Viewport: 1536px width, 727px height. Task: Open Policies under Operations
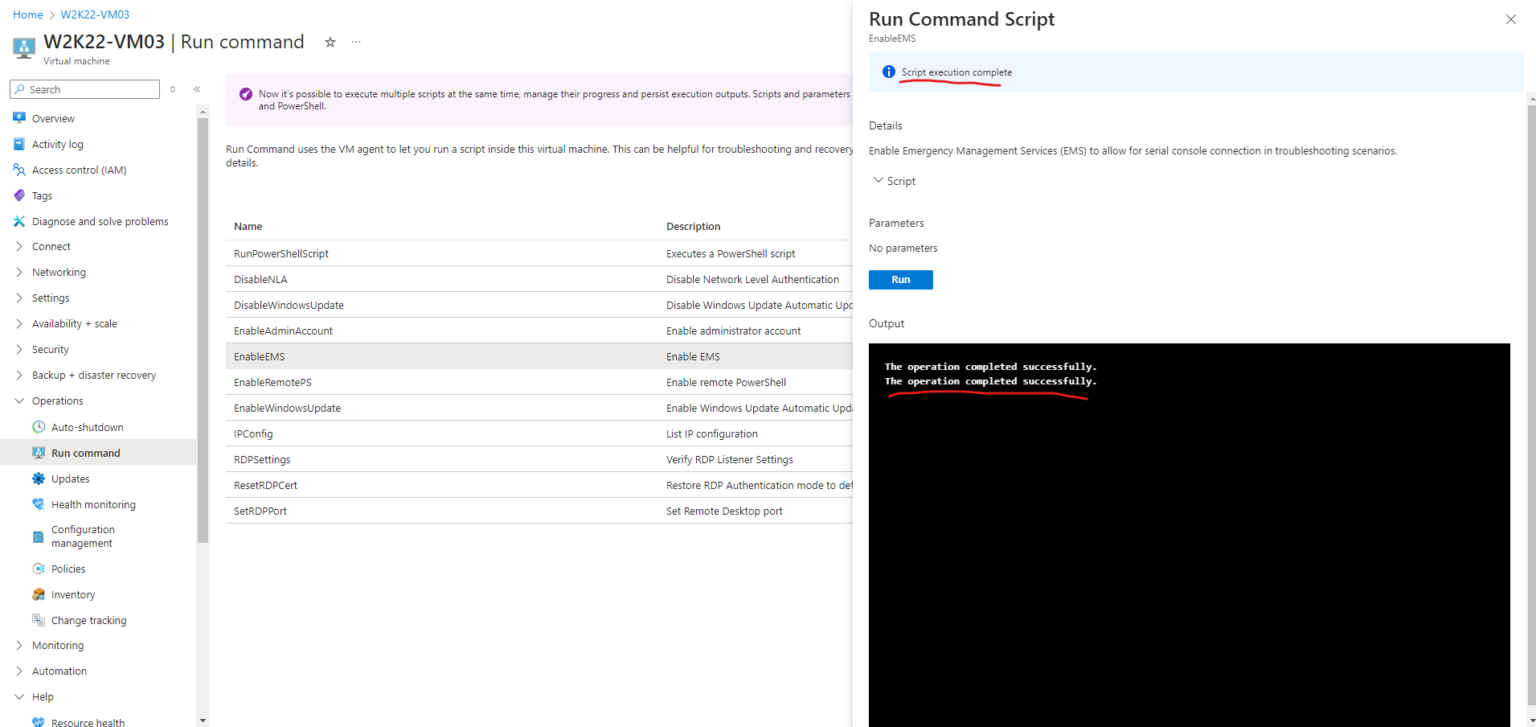[x=69, y=568]
